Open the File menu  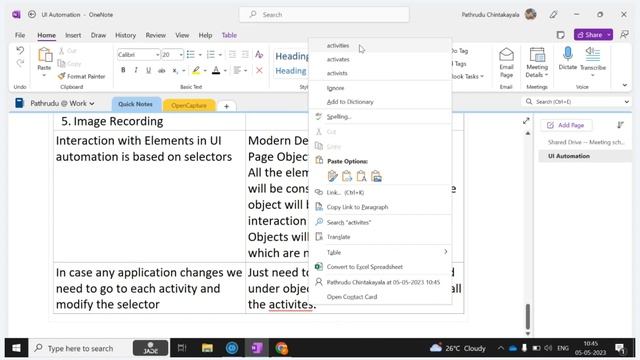click(20, 35)
